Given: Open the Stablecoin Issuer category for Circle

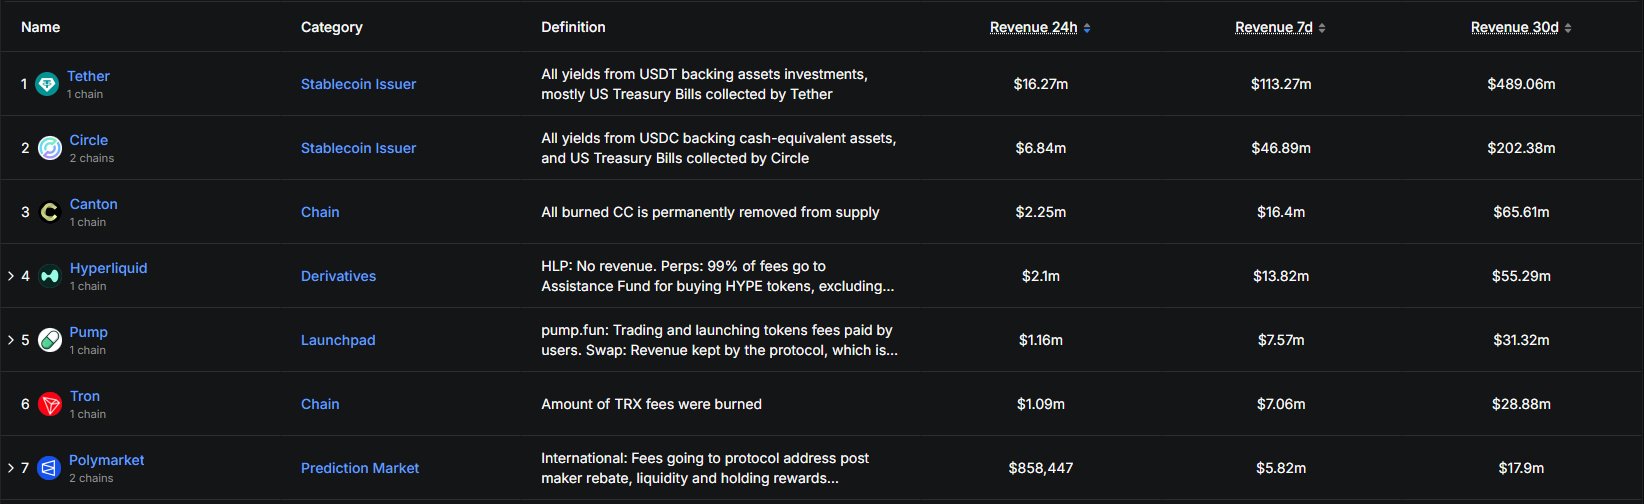Looking at the screenshot, I should [x=358, y=148].
